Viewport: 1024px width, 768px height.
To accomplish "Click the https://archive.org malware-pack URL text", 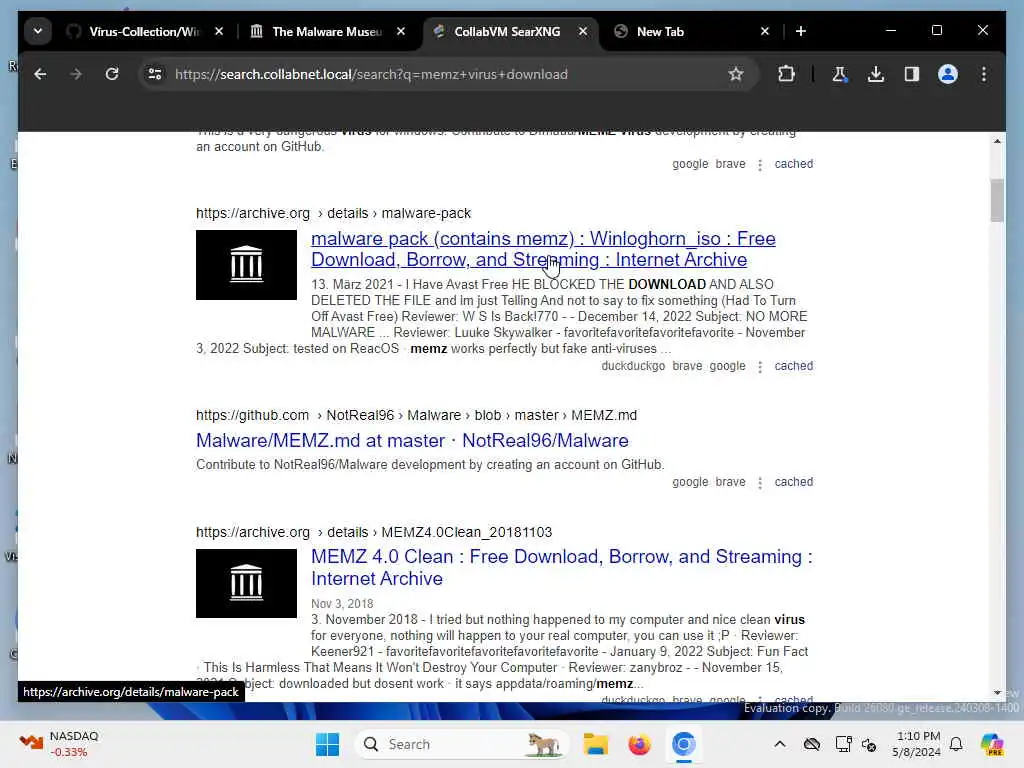I will 333,214.
